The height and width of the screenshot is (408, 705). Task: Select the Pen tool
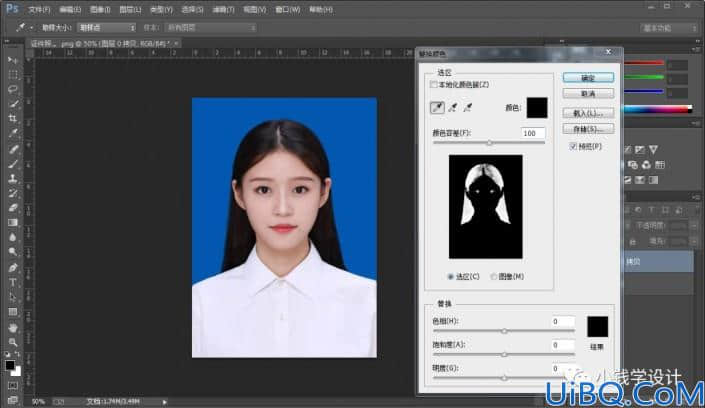tap(13, 268)
